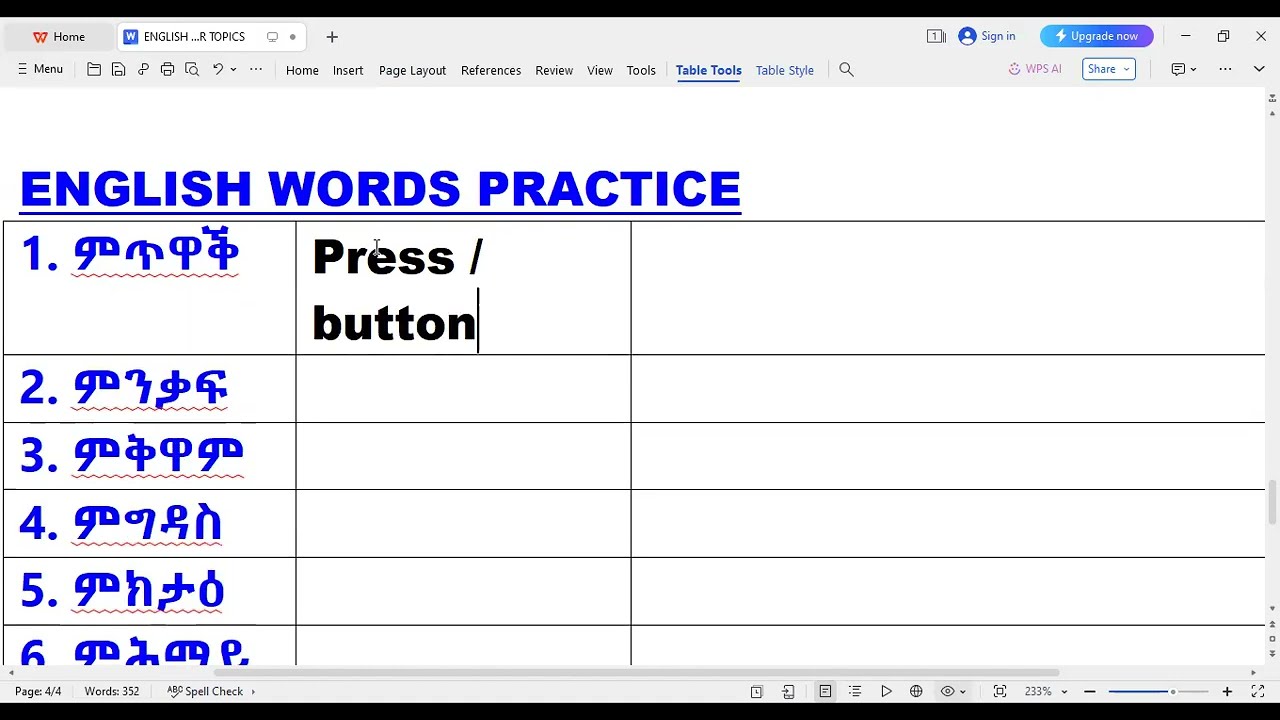Switch to the Page Layout tab
Screen dimensions: 1280x720
coord(412,70)
